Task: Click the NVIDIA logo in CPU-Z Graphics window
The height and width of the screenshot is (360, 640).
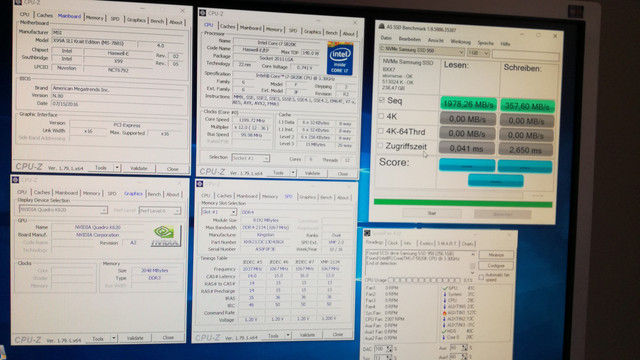Action: click(165, 236)
